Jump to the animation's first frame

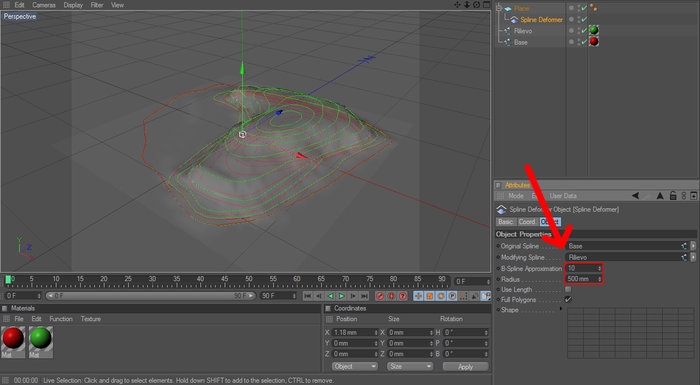308,296
